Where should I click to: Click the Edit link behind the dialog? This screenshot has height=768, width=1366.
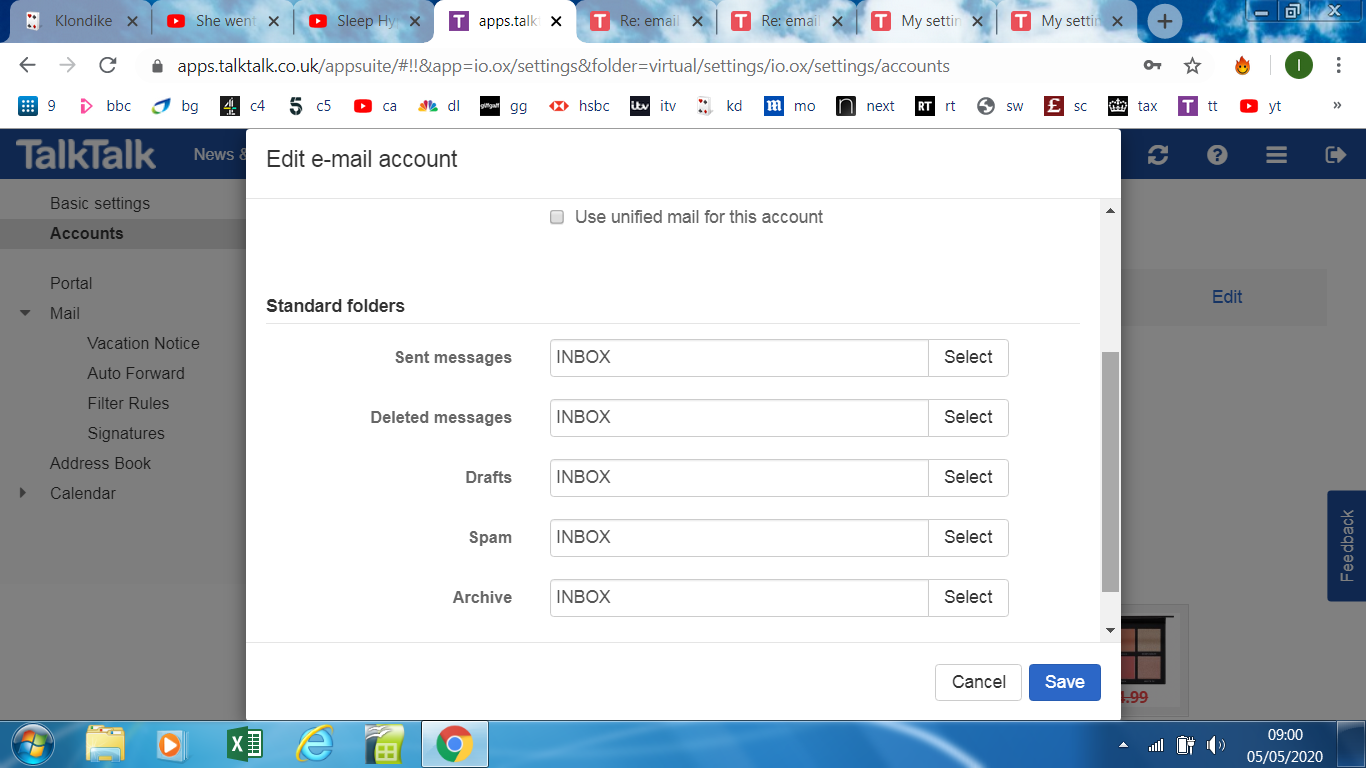[1227, 297]
